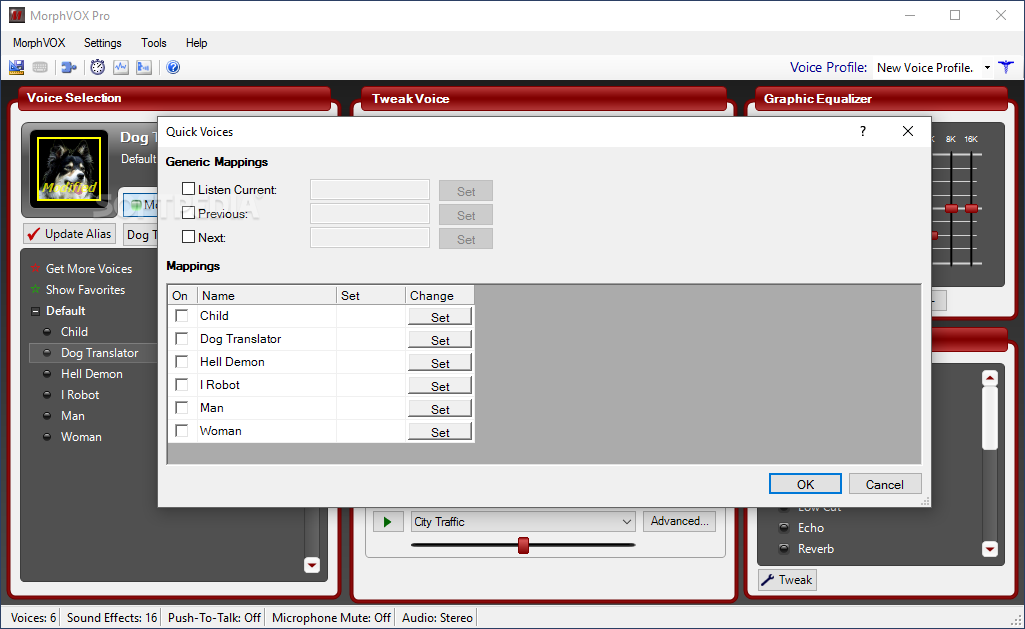Tick the On checkbox for Woman
This screenshot has height=629, width=1025.
[x=182, y=431]
